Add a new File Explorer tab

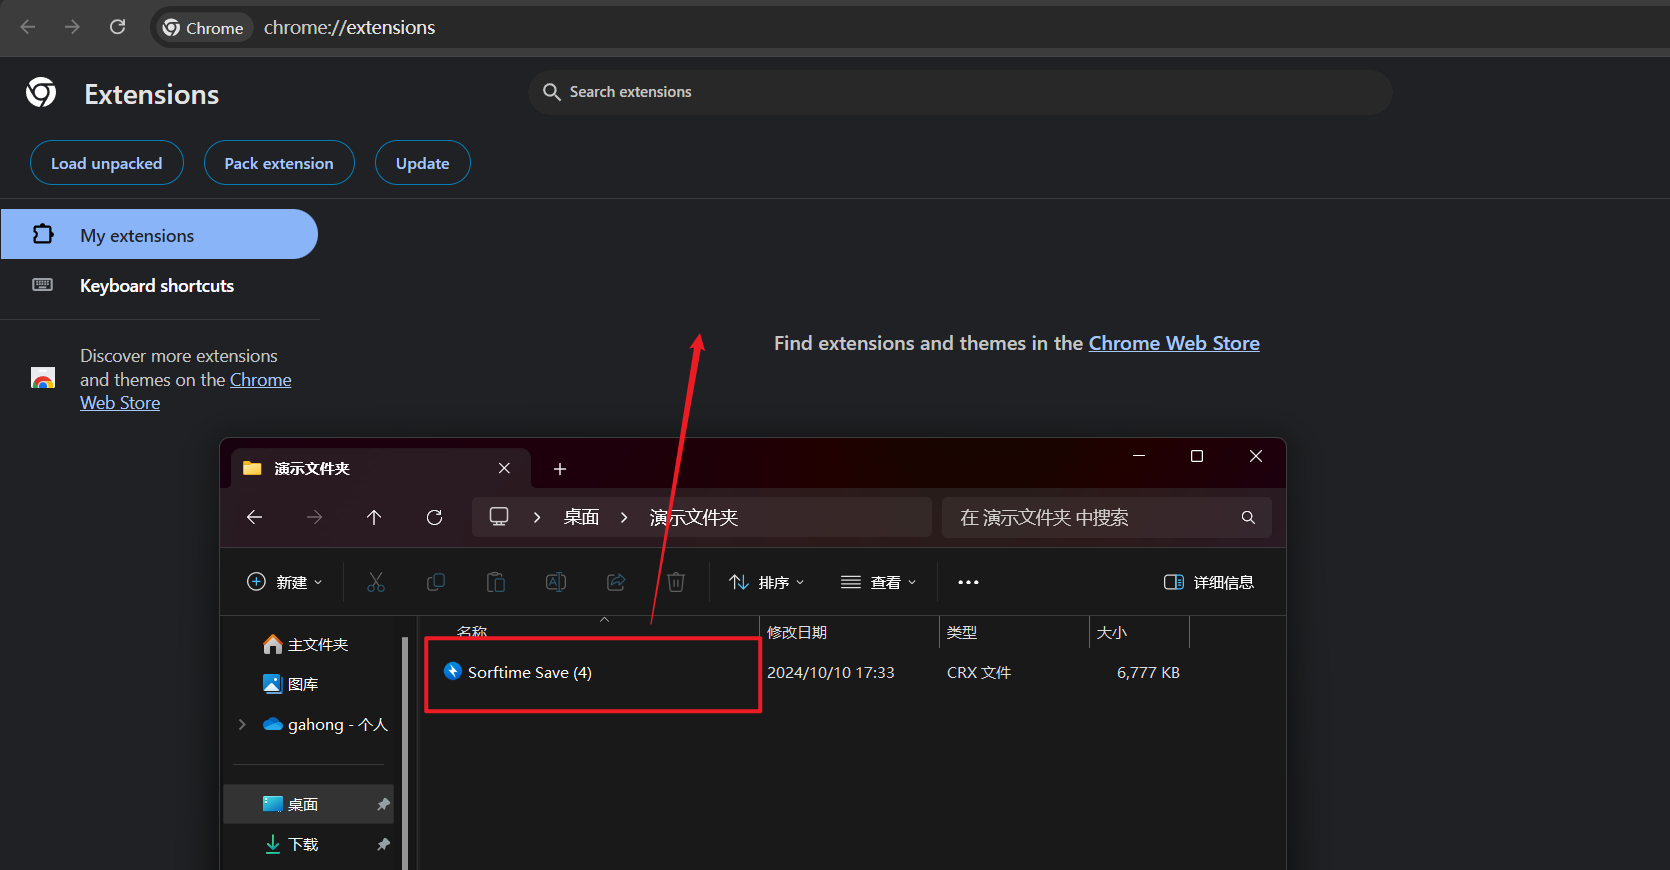click(x=560, y=468)
